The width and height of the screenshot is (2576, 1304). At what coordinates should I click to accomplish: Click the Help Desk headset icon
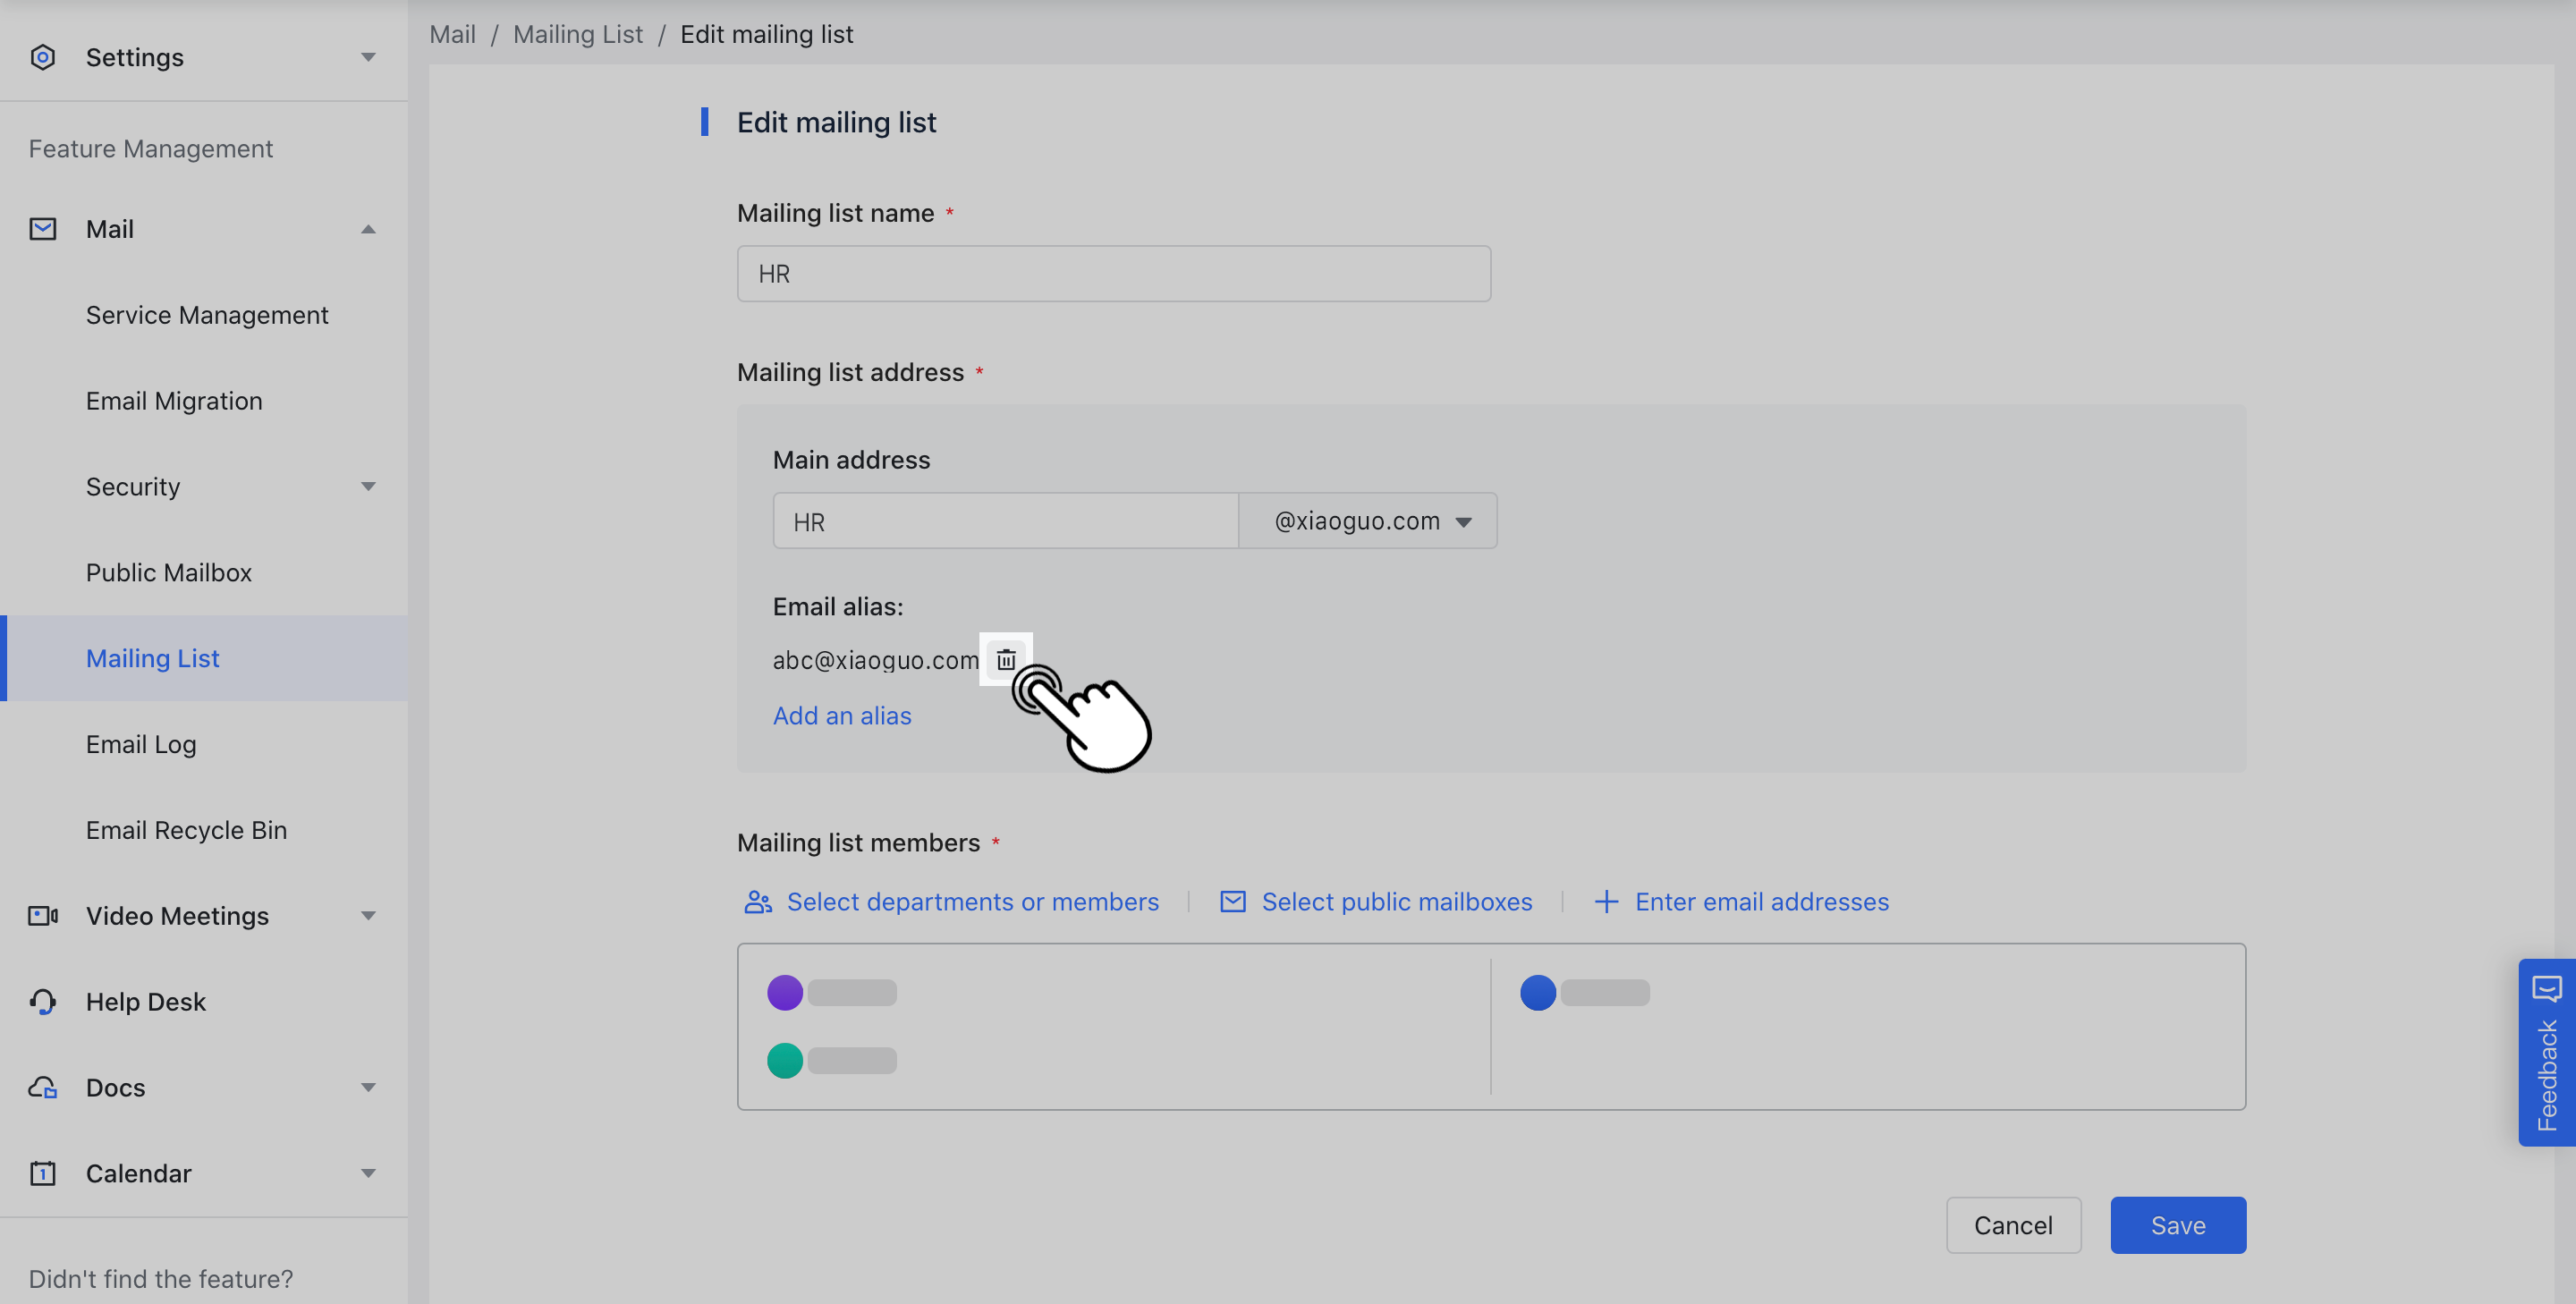pyautogui.click(x=42, y=1001)
